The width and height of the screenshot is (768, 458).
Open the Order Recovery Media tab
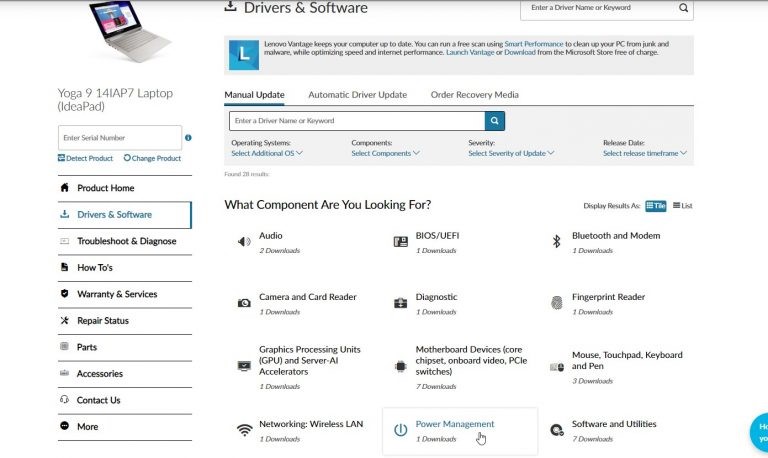[474, 94]
